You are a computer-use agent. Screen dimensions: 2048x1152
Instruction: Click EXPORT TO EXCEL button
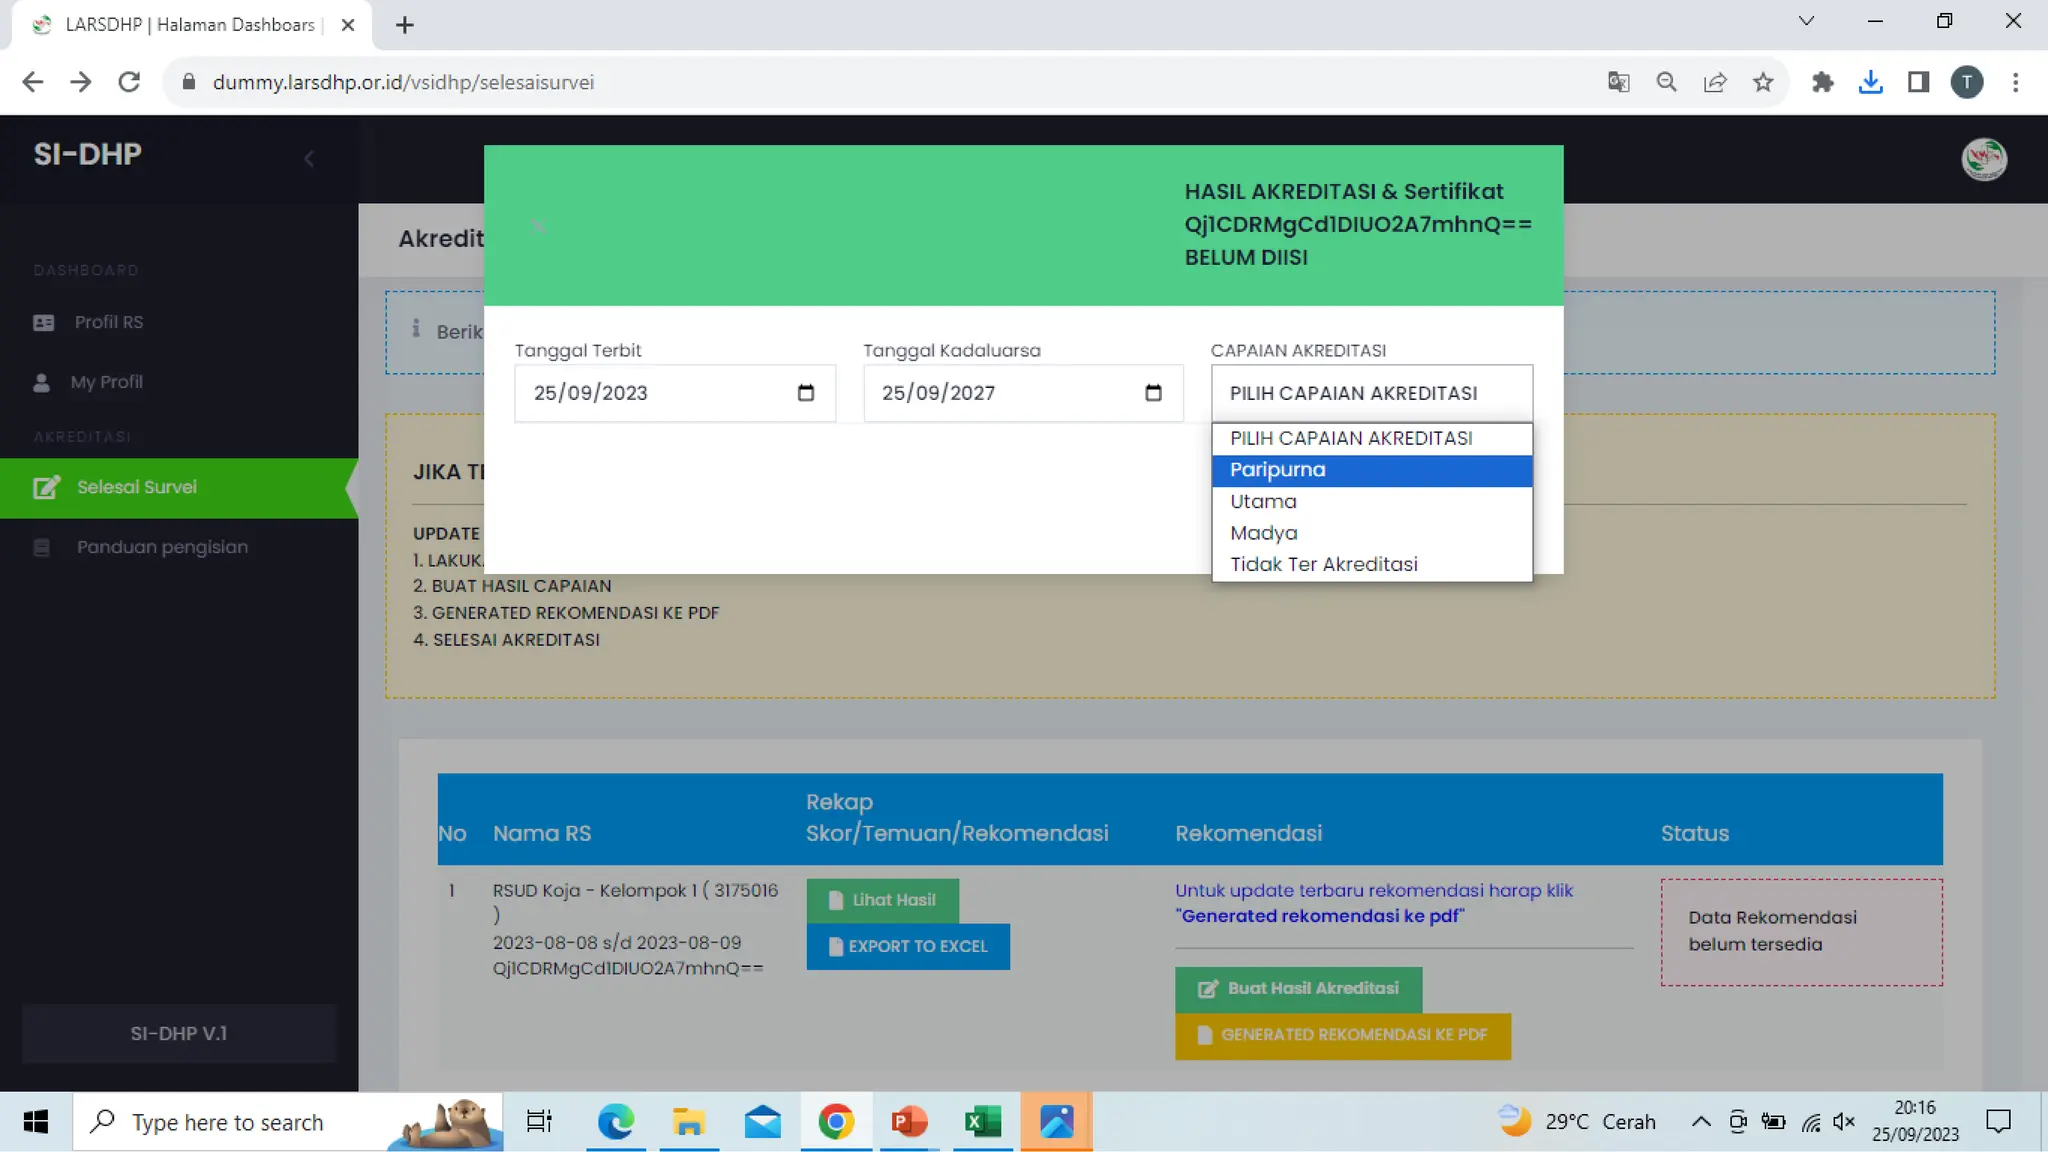907,946
